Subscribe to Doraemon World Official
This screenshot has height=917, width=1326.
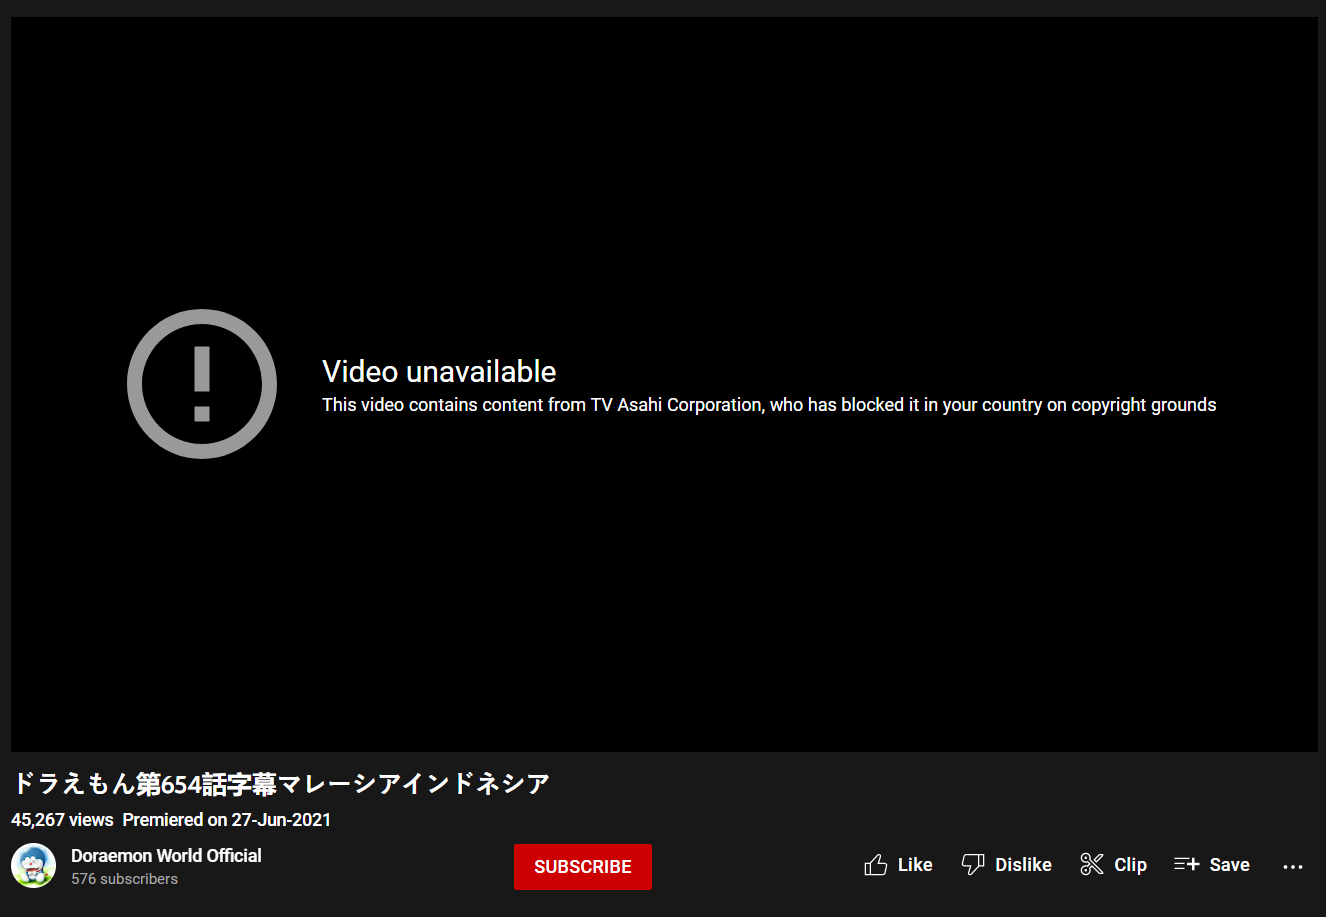tap(583, 867)
